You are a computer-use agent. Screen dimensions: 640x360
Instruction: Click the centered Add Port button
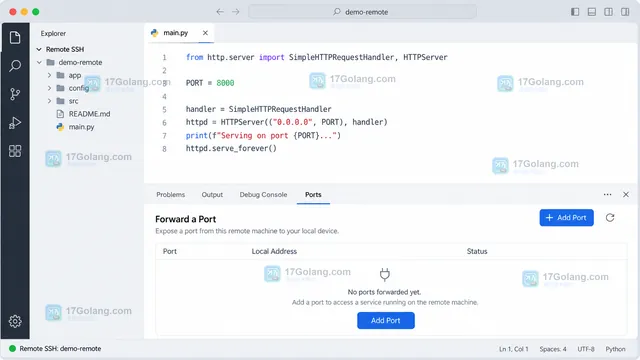point(386,320)
